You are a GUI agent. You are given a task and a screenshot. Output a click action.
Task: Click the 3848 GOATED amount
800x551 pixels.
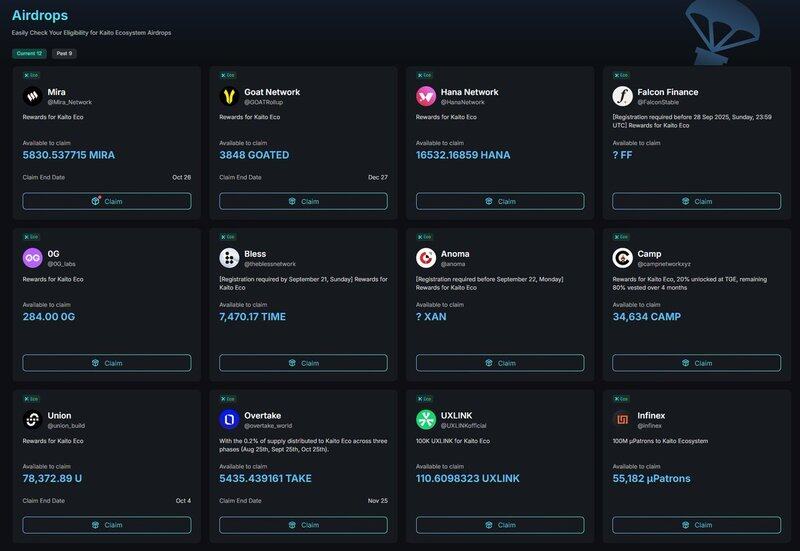(254, 155)
